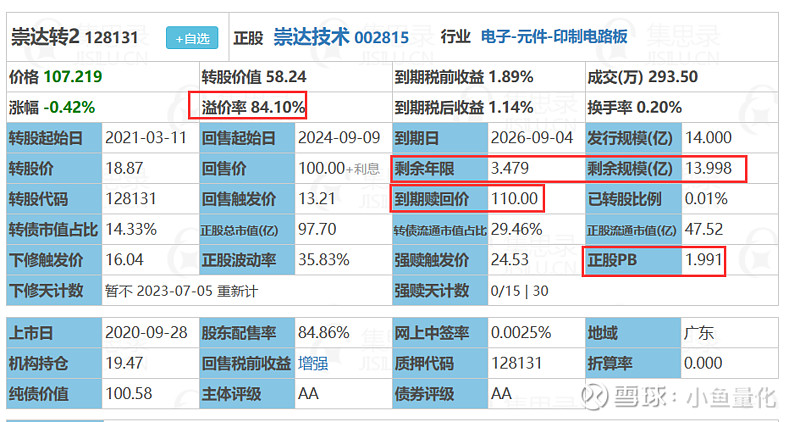Select the 回售起始日 date 2024-09-09
The image size is (800, 422).
pyautogui.click(x=339, y=138)
